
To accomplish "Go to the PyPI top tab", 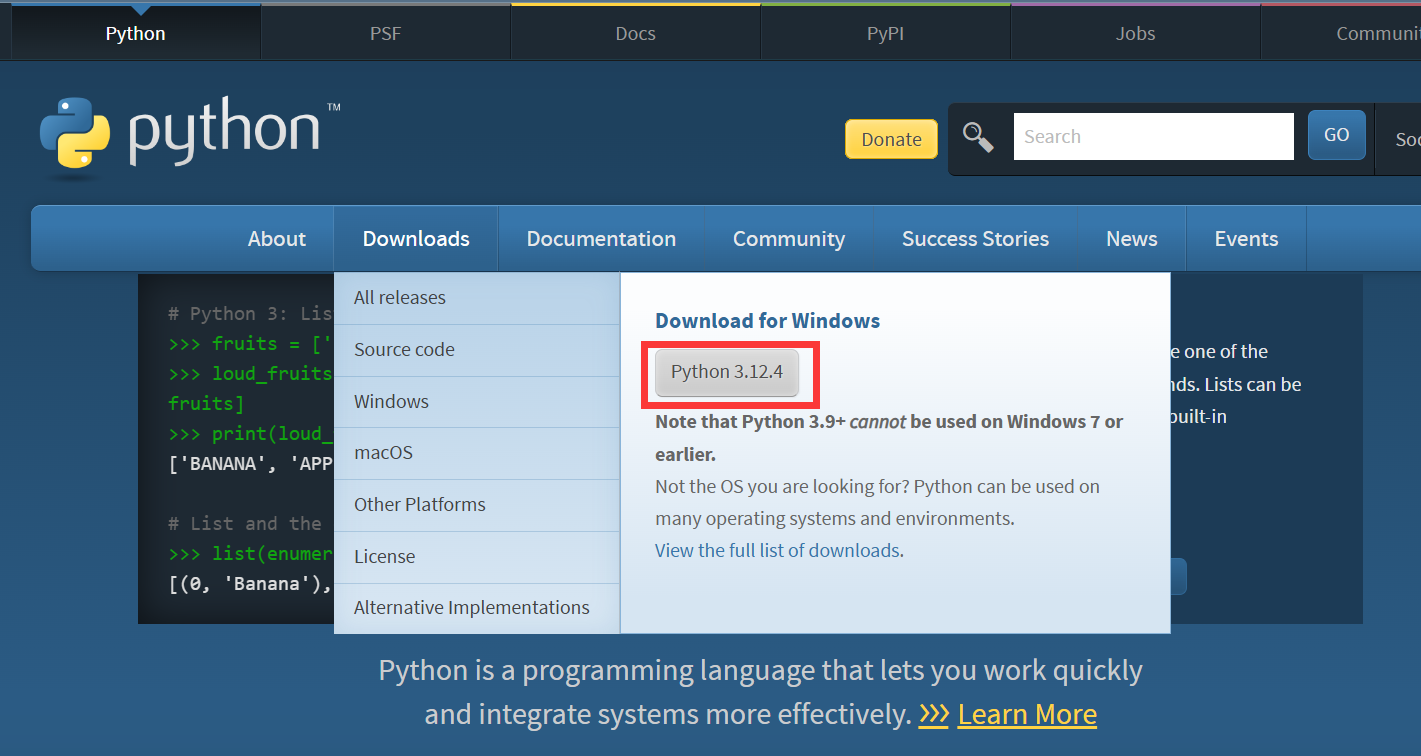I will (x=885, y=33).
